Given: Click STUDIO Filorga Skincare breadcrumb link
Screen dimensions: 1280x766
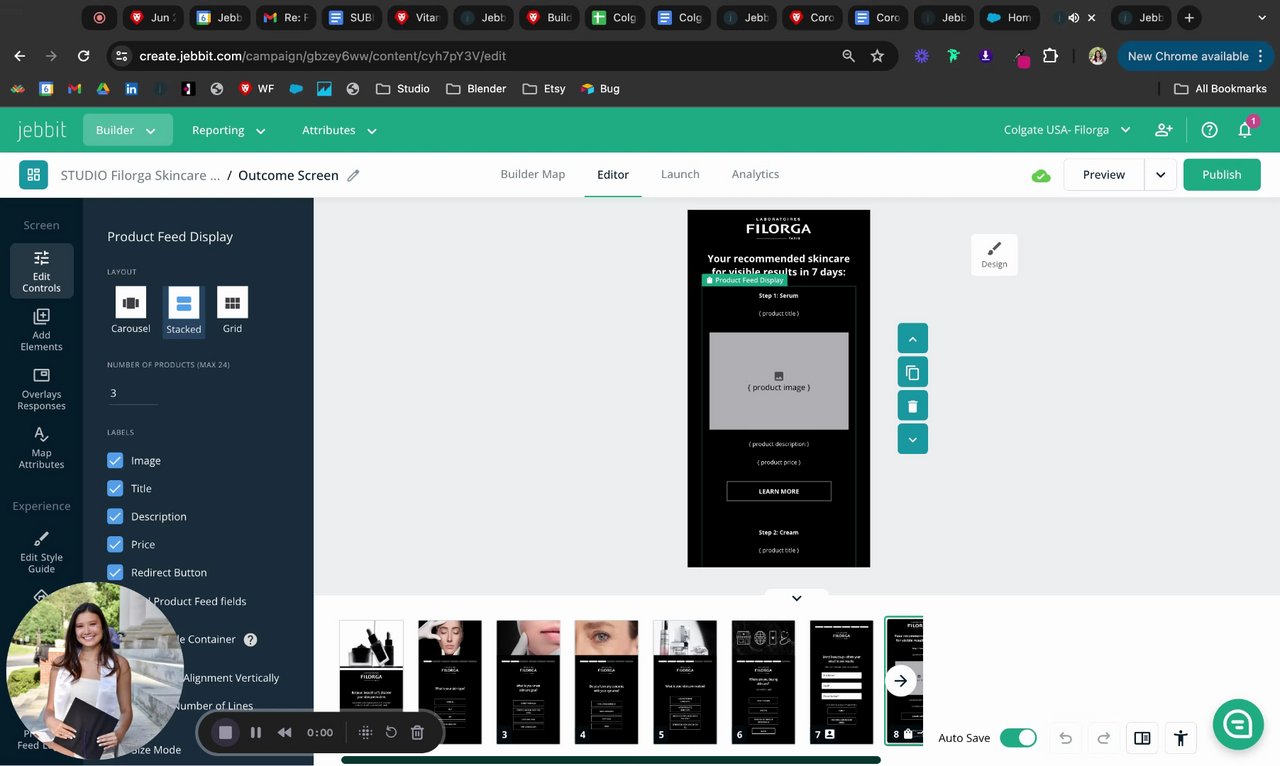Looking at the screenshot, I should 140,175.
